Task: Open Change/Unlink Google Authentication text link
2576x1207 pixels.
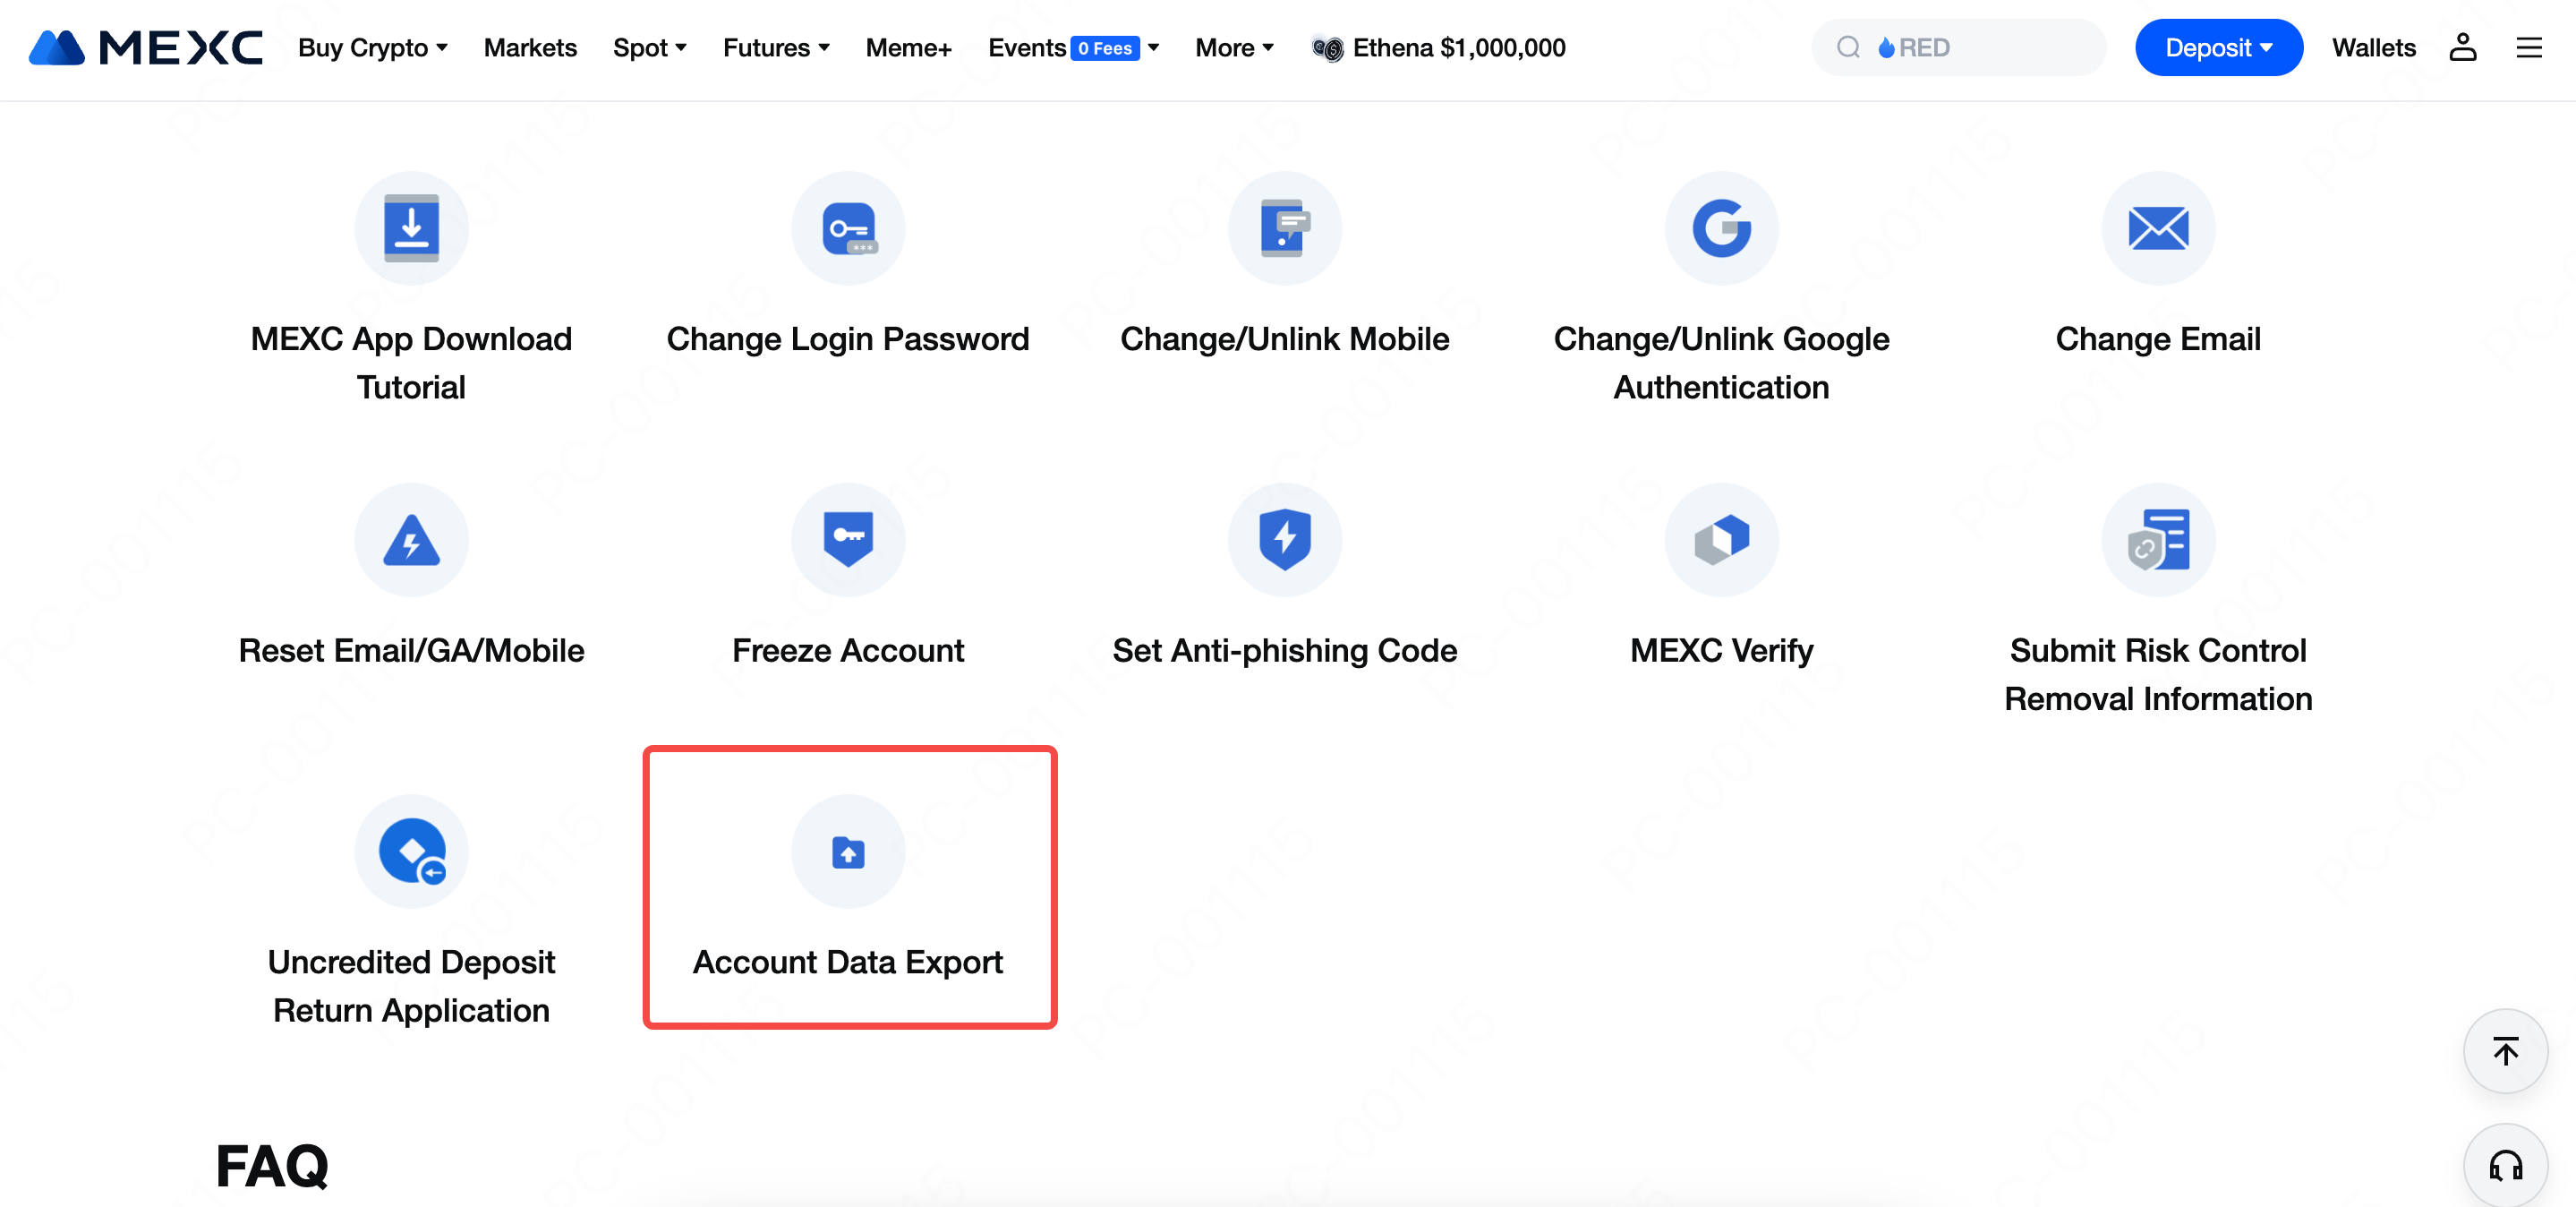Action: [1721, 362]
